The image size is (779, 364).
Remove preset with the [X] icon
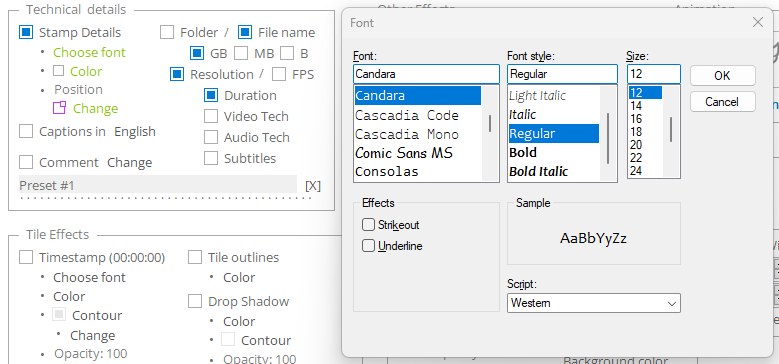(x=313, y=186)
